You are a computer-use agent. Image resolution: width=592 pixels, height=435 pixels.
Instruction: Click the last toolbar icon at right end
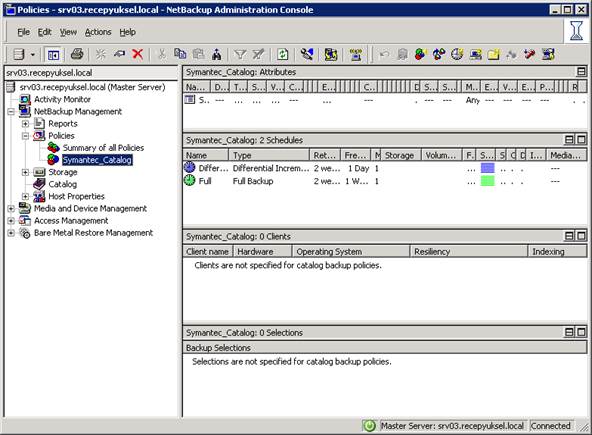point(548,54)
